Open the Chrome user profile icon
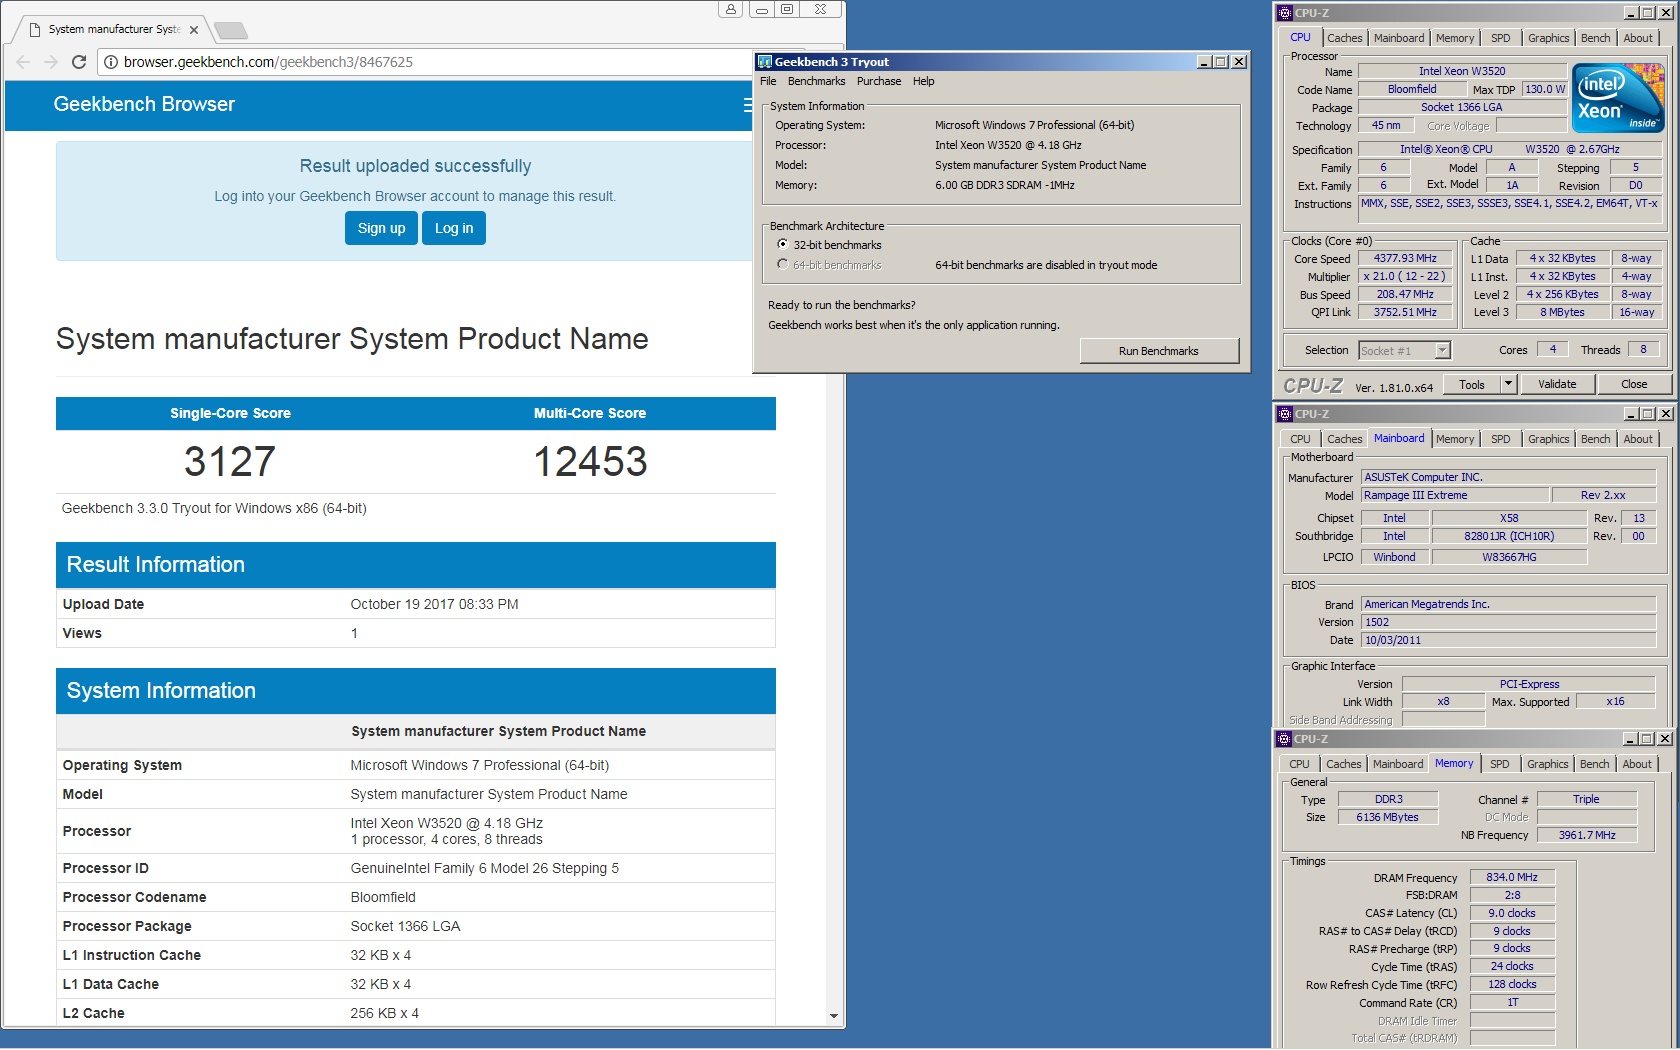This screenshot has height=1050, width=1680. (x=731, y=9)
